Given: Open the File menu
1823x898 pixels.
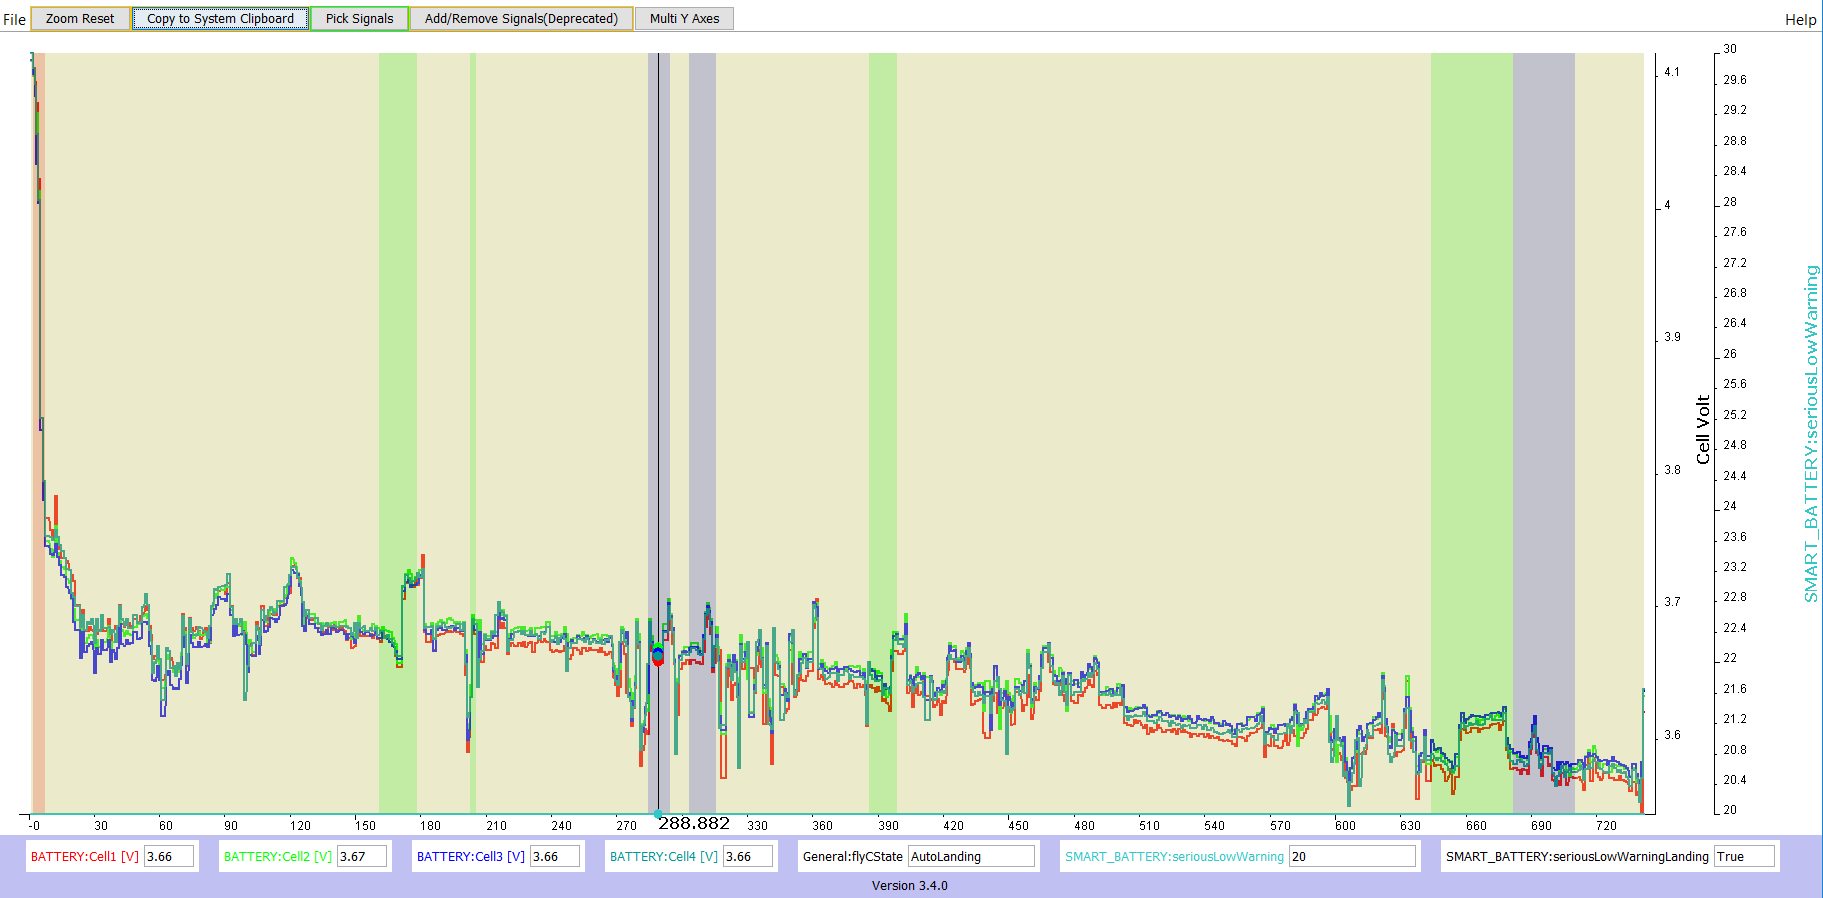Looking at the screenshot, I should click(x=14, y=19).
